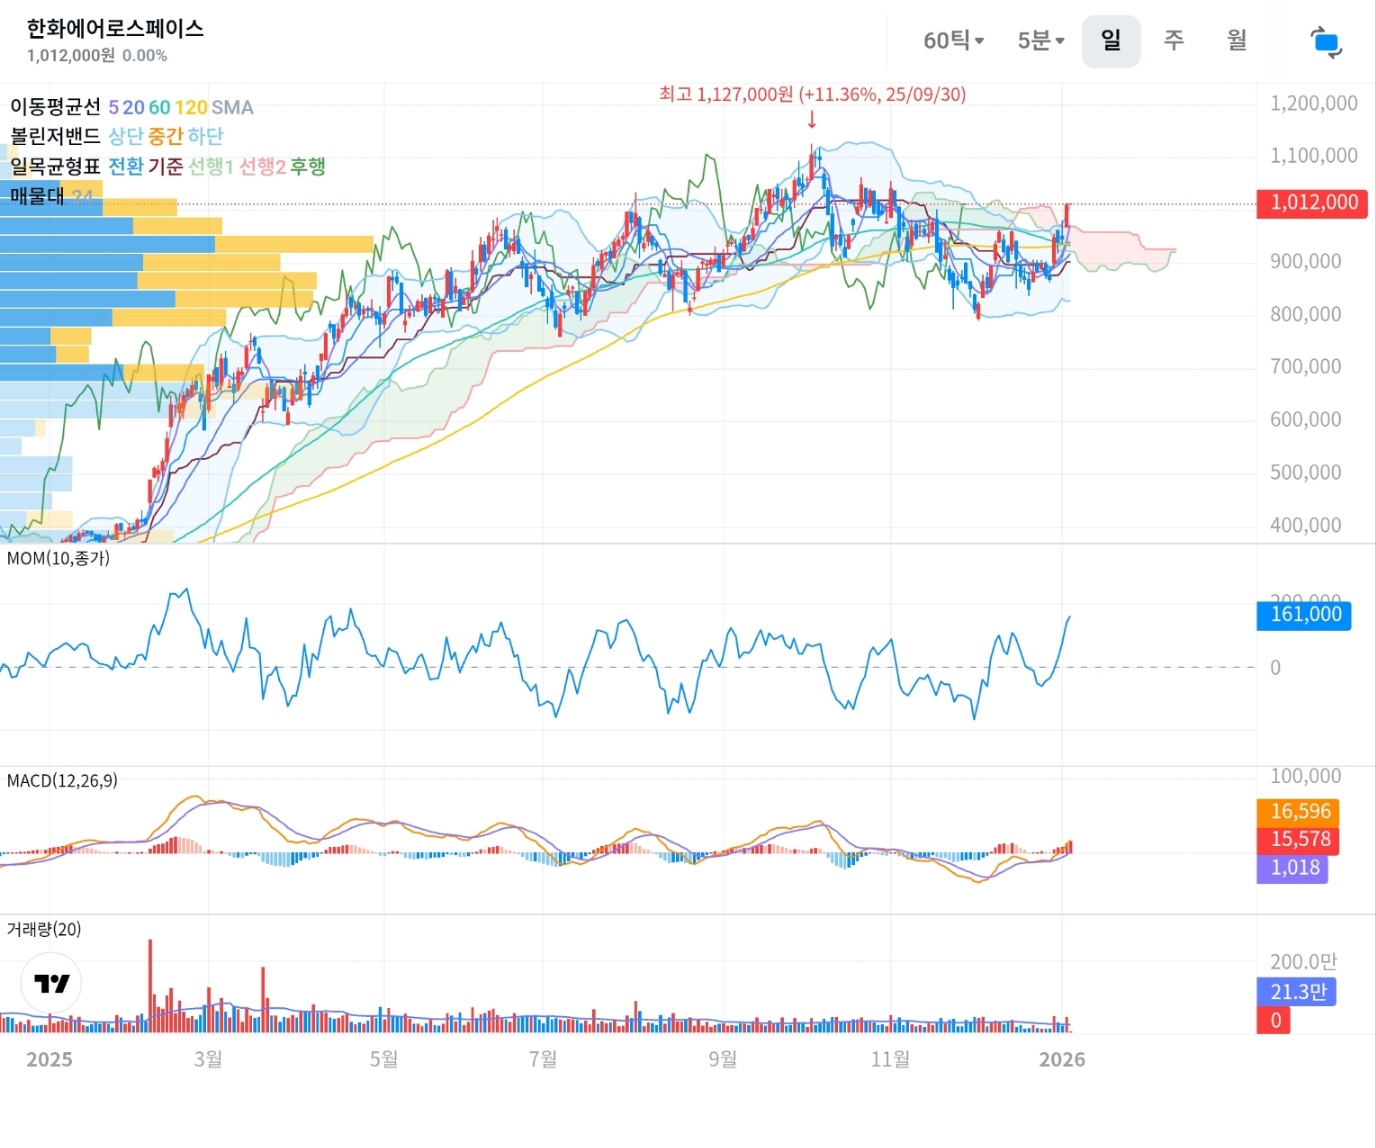The height and width of the screenshot is (1148, 1376).
Task: Select the 일 daily chart tab
Action: [x=1110, y=41]
